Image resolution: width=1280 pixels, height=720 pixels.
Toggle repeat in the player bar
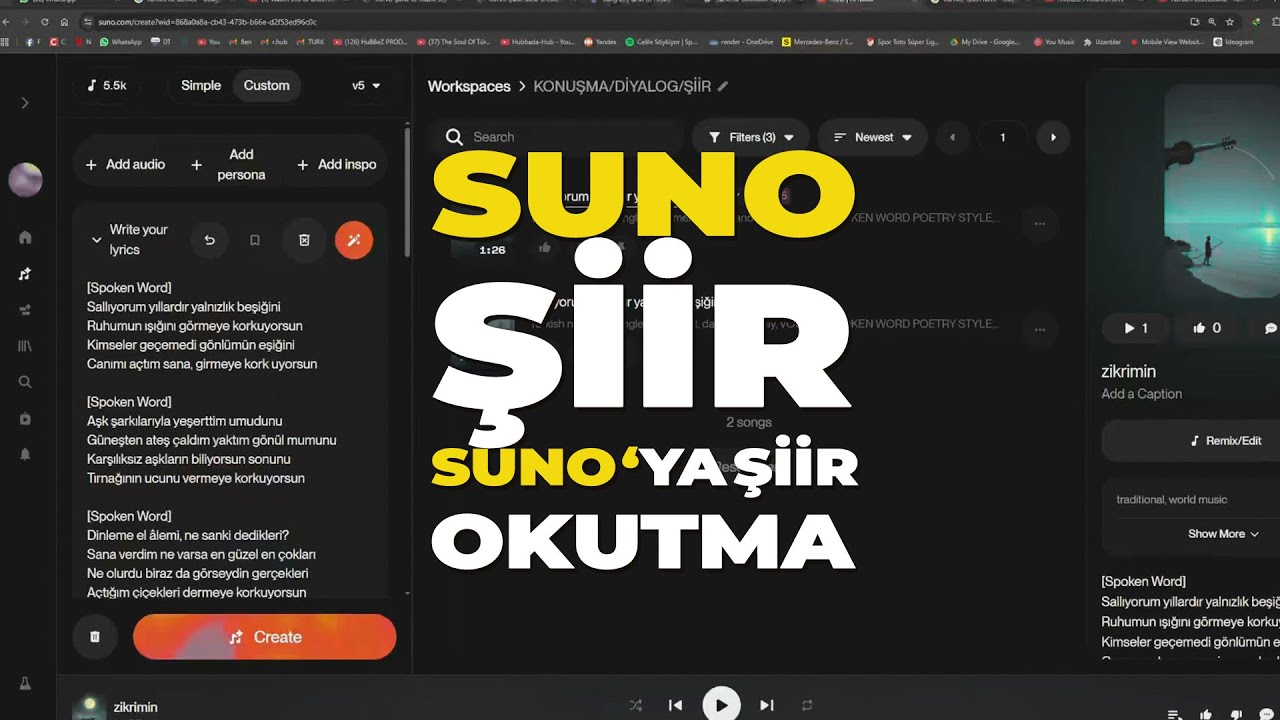coord(807,705)
